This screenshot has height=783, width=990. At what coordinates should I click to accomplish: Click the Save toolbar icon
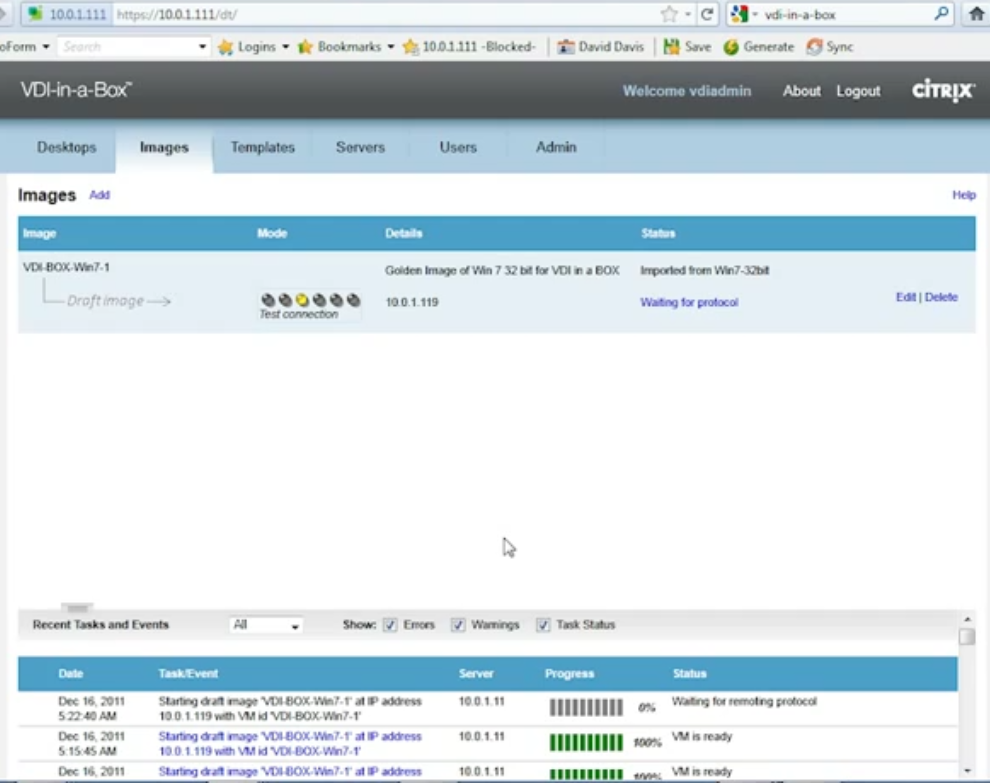[671, 47]
